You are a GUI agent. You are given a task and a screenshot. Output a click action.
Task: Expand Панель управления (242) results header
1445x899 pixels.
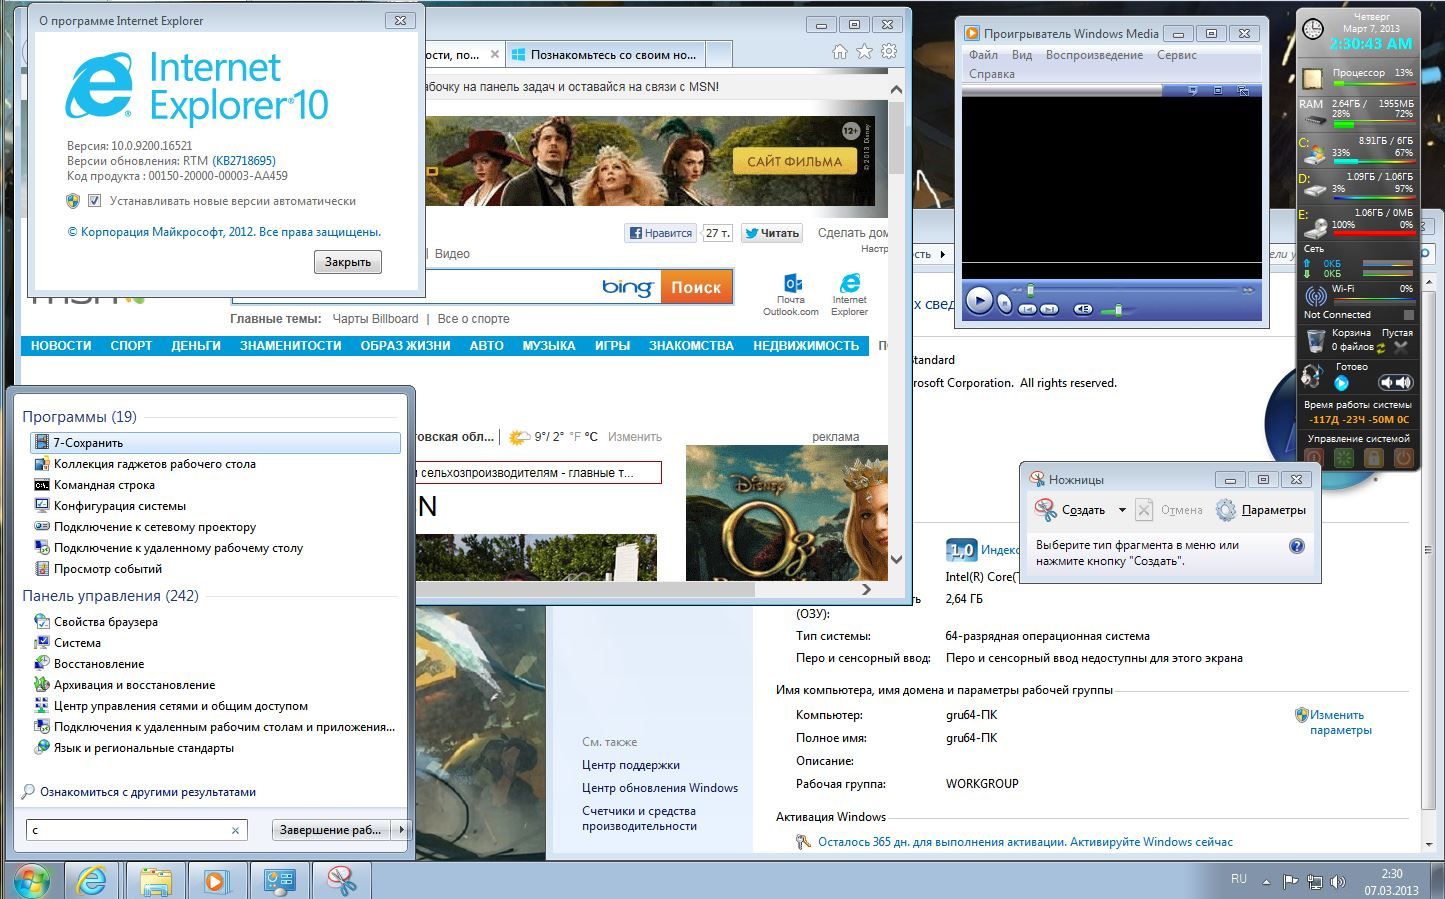(110, 596)
